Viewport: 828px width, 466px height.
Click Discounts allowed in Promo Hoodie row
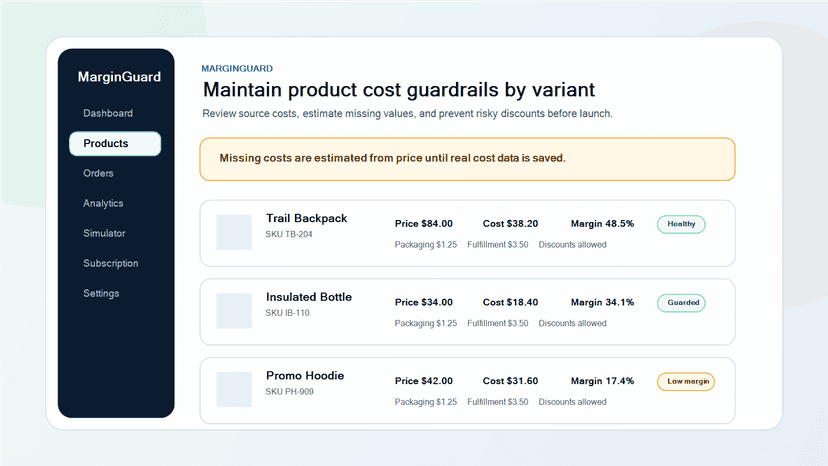pyautogui.click(x=572, y=402)
